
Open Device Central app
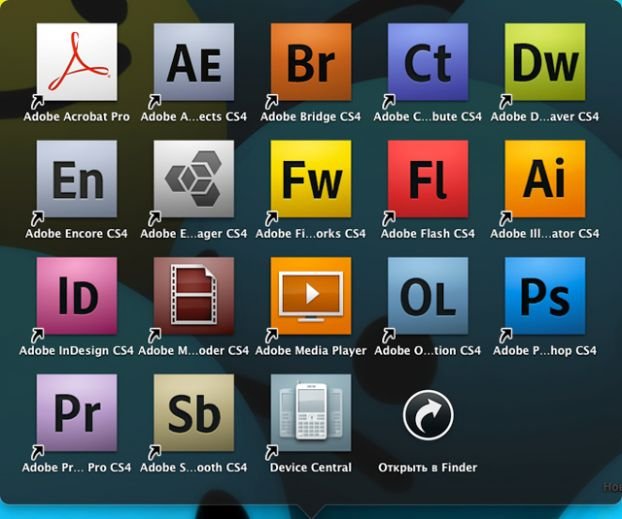(x=311, y=413)
